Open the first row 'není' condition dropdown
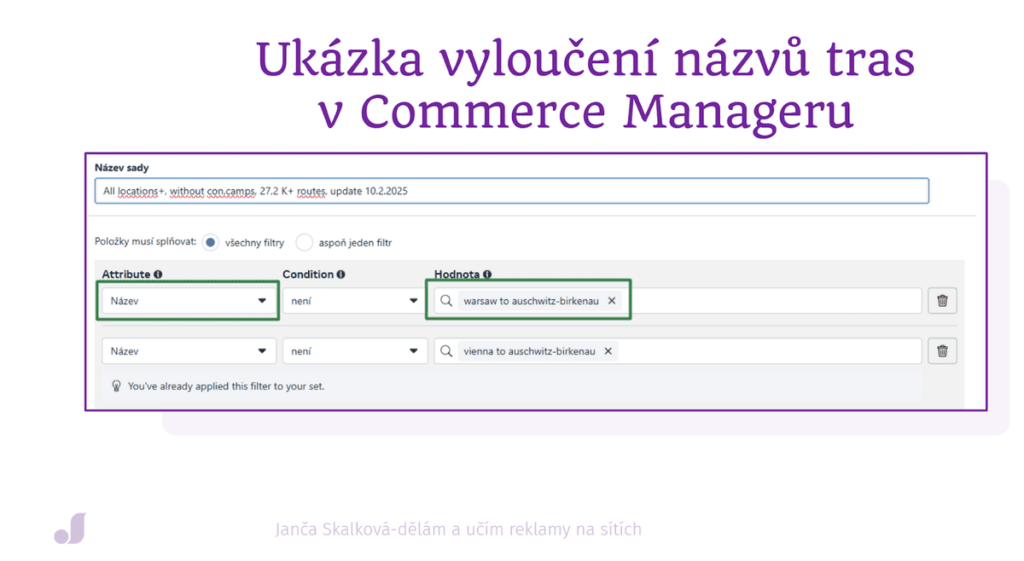Image resolution: width=1024 pixels, height=561 pixels. tap(355, 300)
